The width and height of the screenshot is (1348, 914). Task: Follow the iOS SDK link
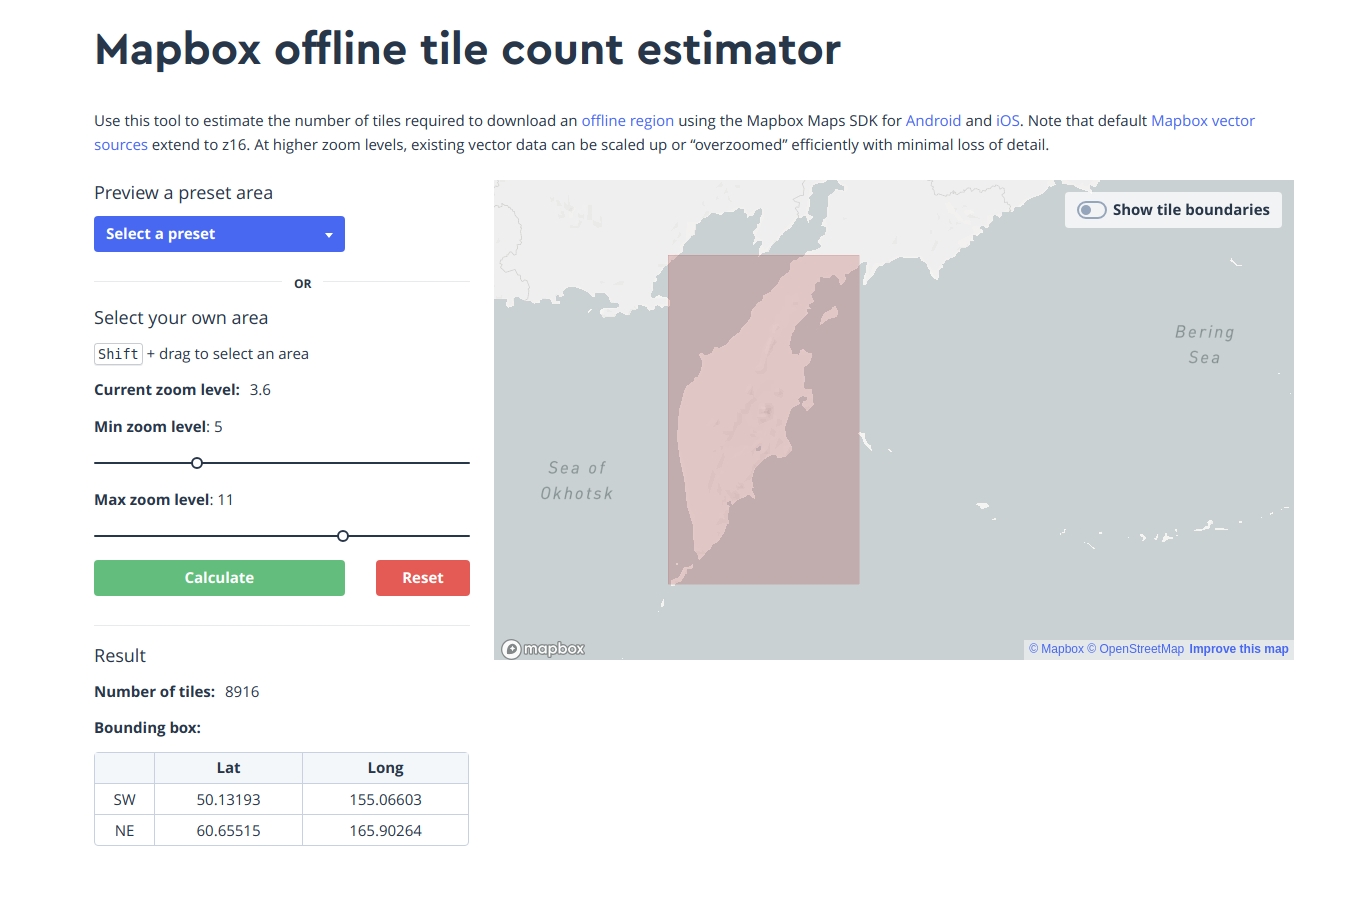(x=1007, y=121)
